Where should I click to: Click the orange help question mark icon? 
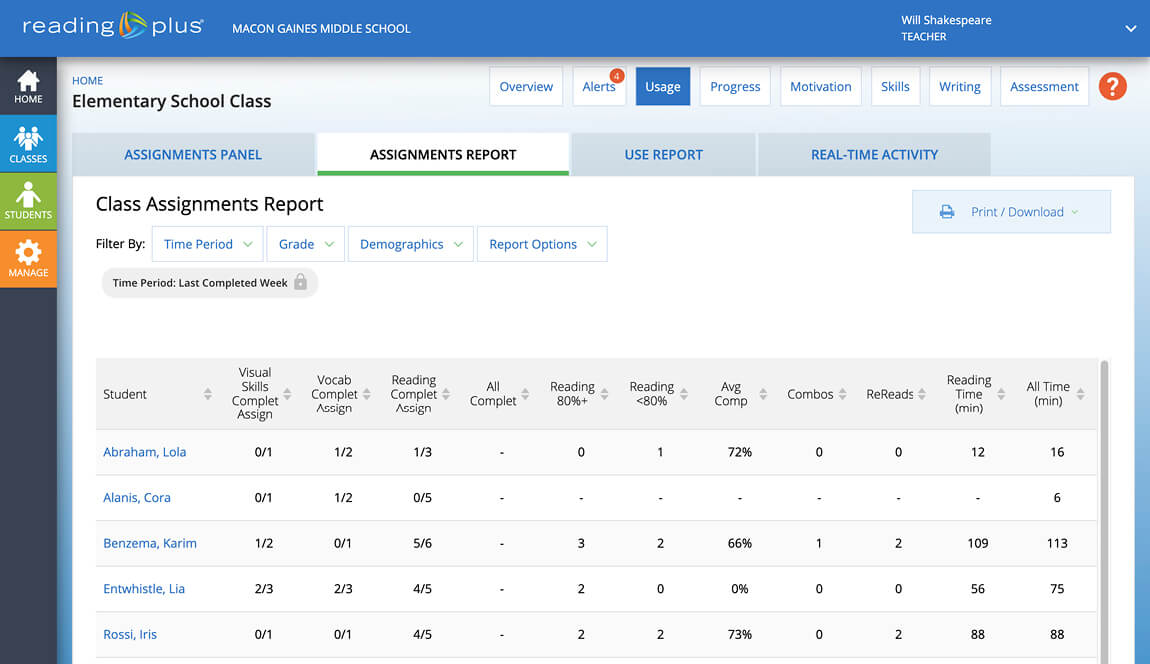point(1112,87)
